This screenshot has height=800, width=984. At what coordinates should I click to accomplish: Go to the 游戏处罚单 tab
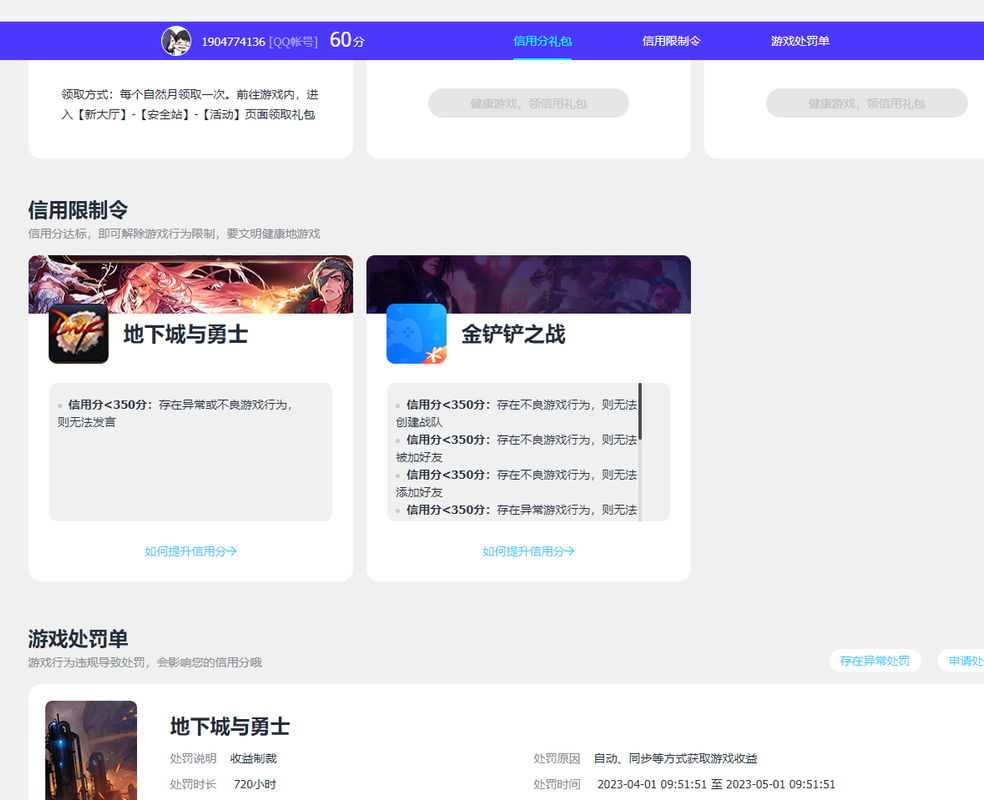800,41
